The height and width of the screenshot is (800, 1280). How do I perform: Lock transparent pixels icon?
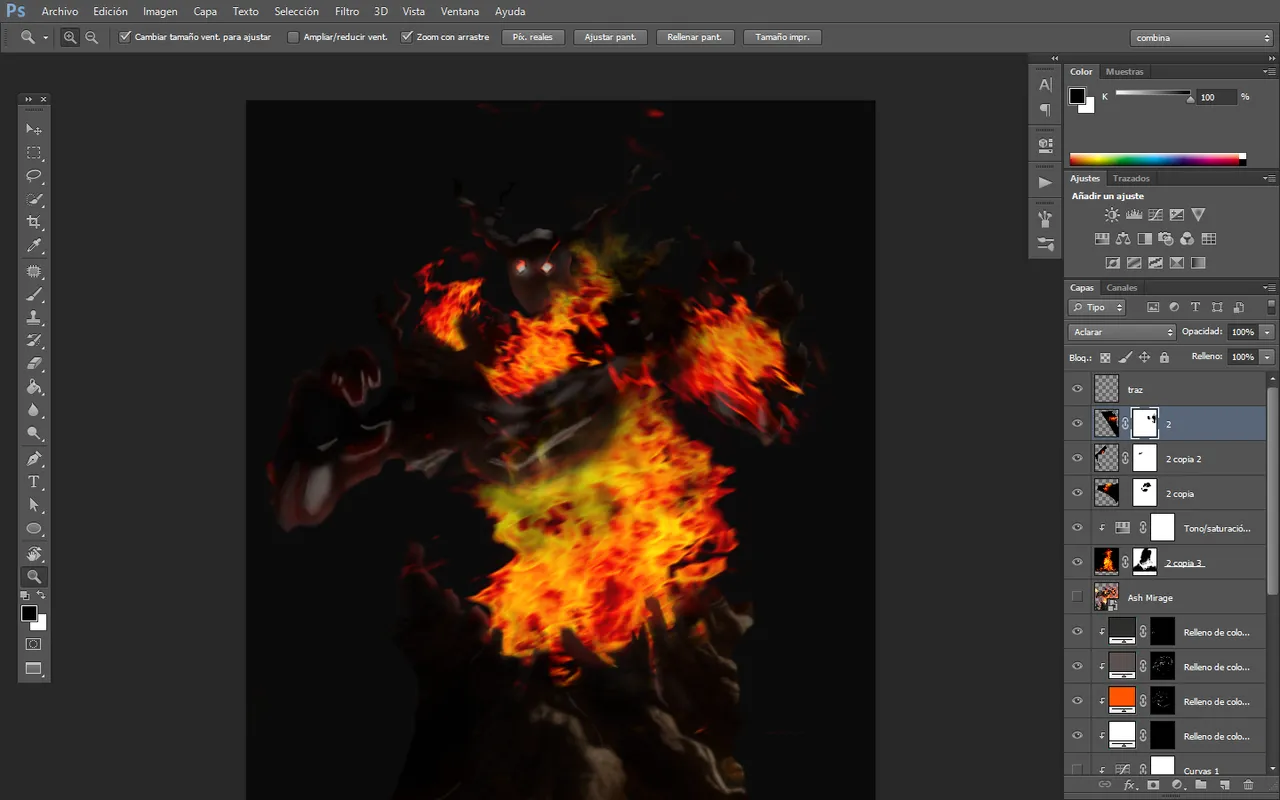(x=1105, y=357)
